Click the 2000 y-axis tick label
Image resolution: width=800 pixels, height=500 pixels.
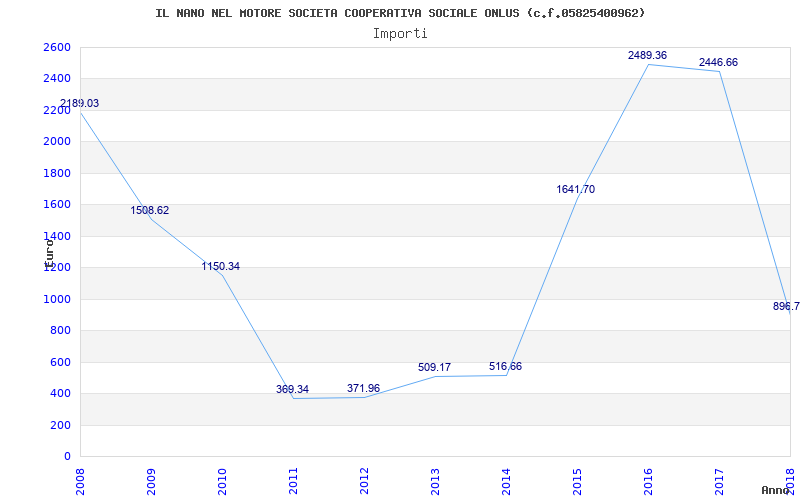(58, 141)
